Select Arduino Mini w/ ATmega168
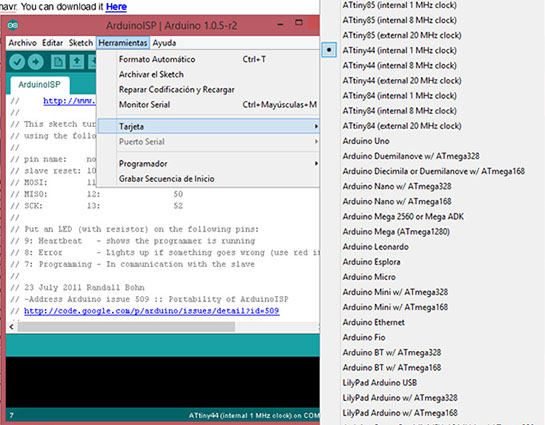Image resolution: width=545 pixels, height=425 pixels. 395,307
